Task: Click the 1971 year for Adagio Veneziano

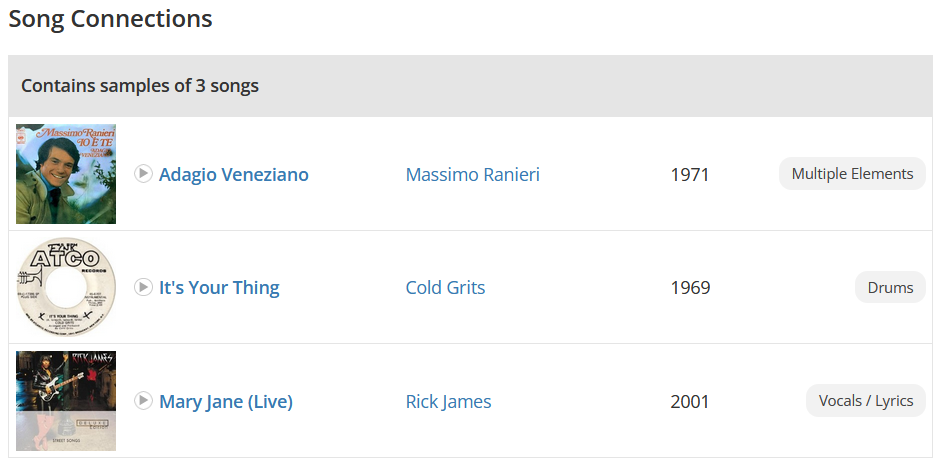Action: click(689, 175)
